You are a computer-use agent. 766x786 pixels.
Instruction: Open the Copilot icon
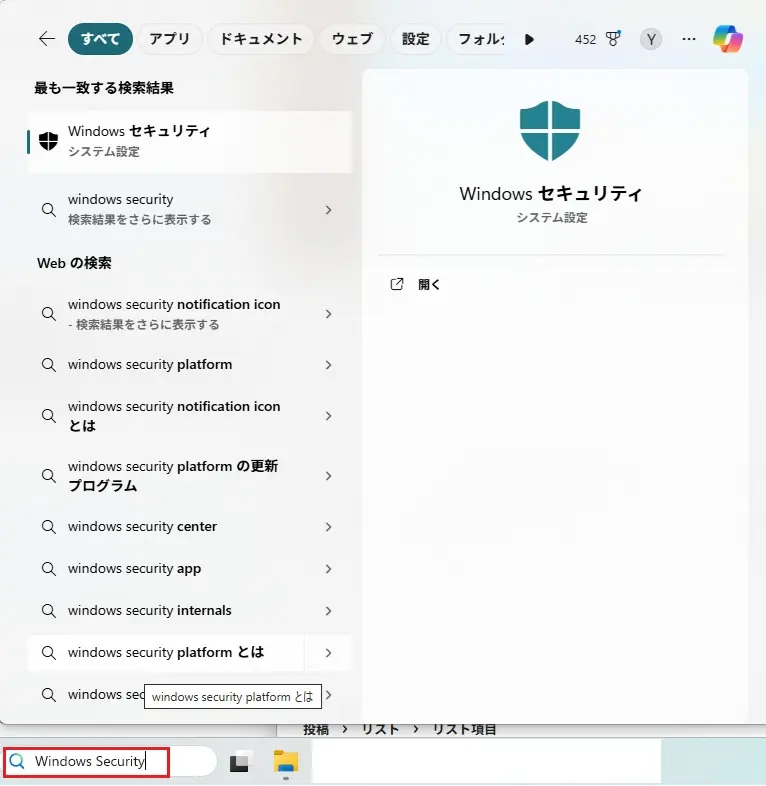coord(727,39)
